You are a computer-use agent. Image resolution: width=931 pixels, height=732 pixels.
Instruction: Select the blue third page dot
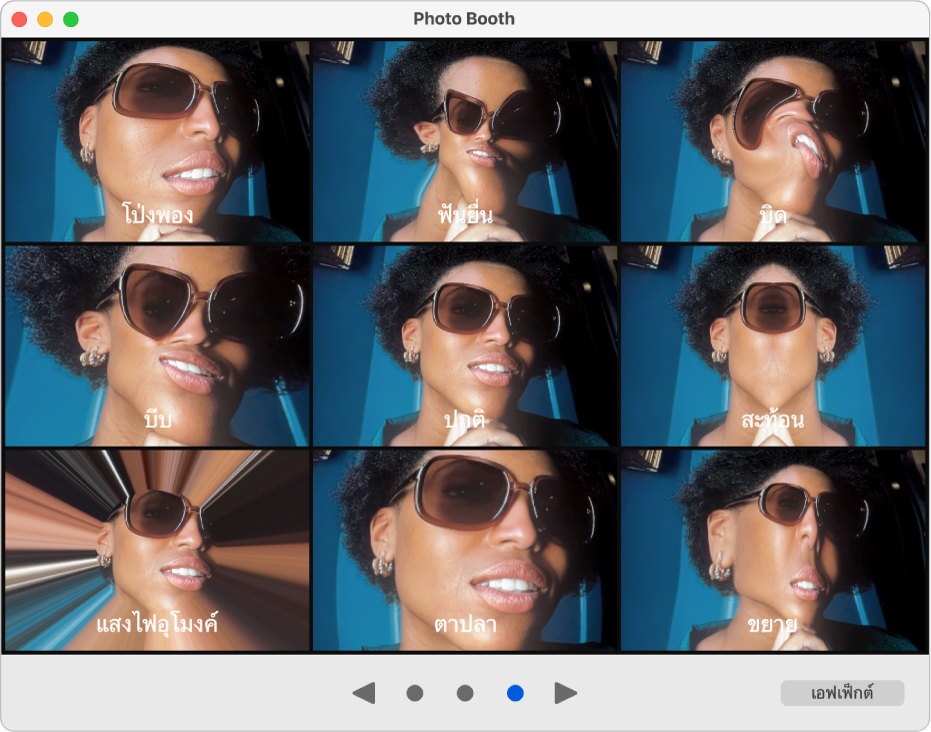click(515, 693)
